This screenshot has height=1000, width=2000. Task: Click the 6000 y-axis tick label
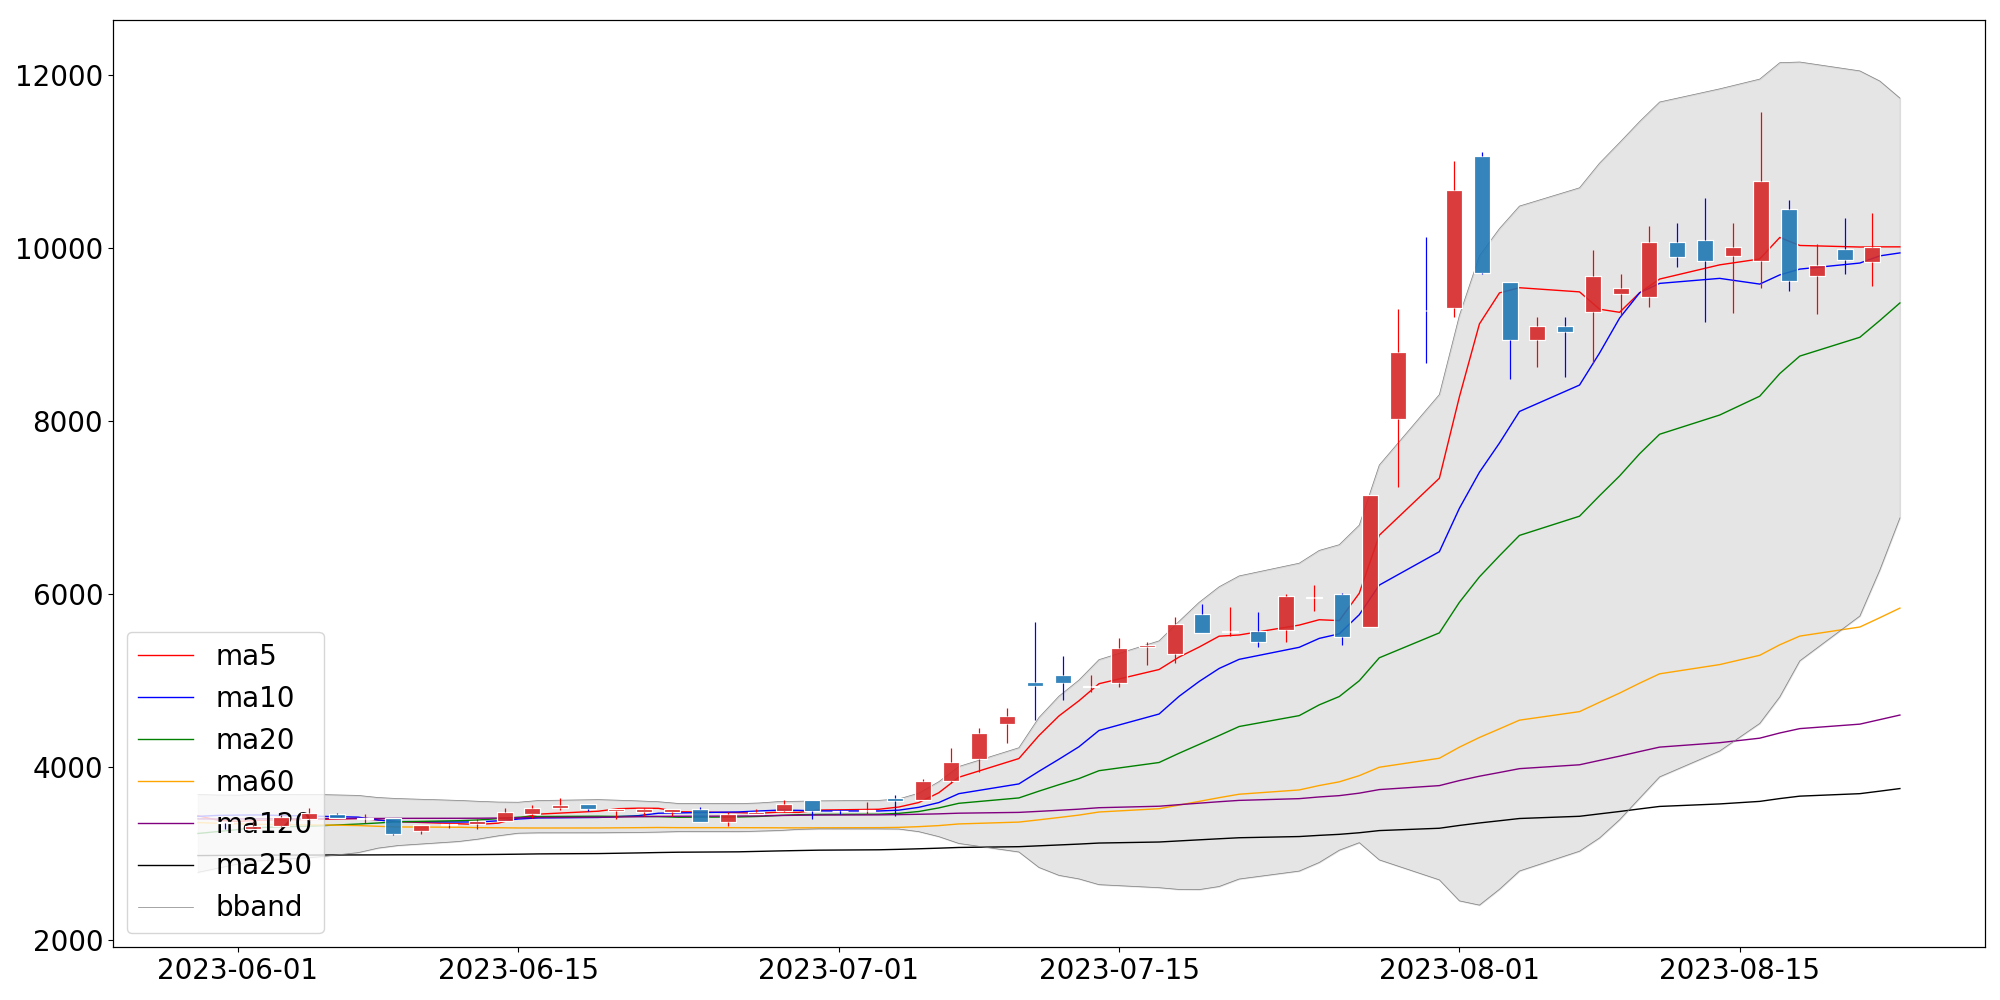pos(68,595)
